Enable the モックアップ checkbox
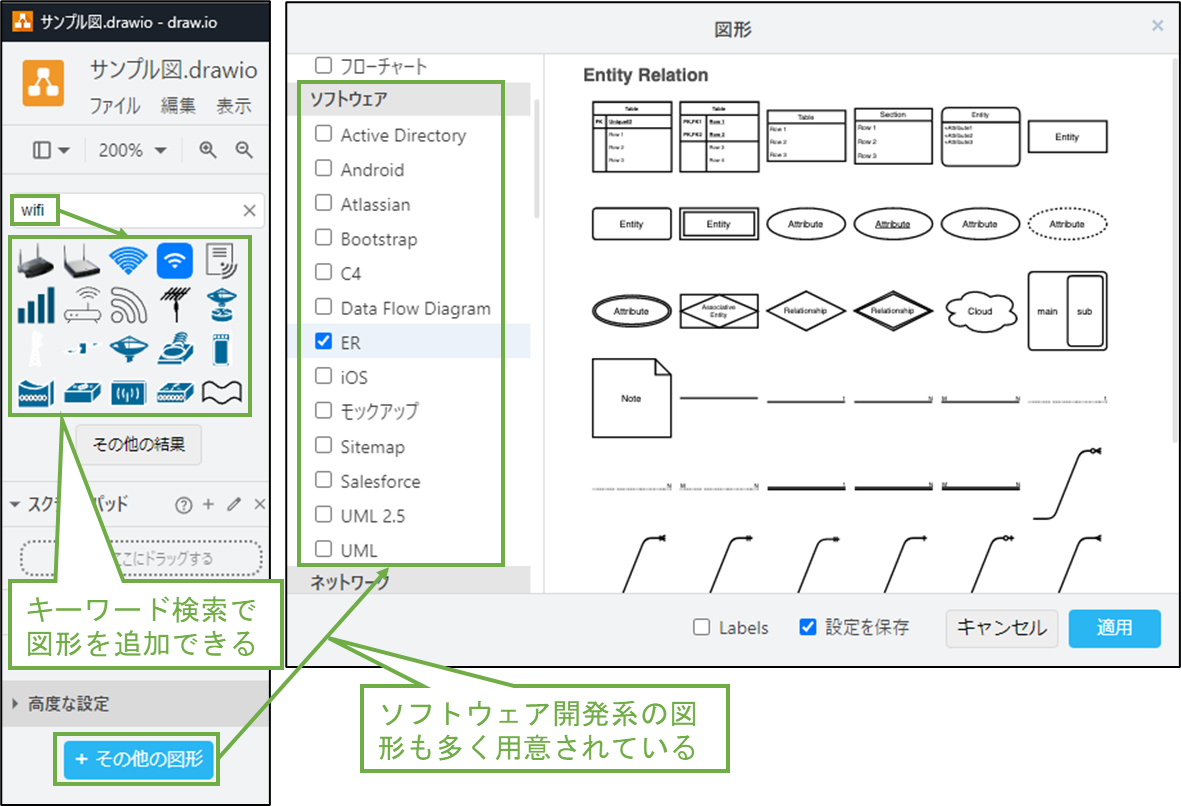The height and width of the screenshot is (806, 1181). (323, 411)
